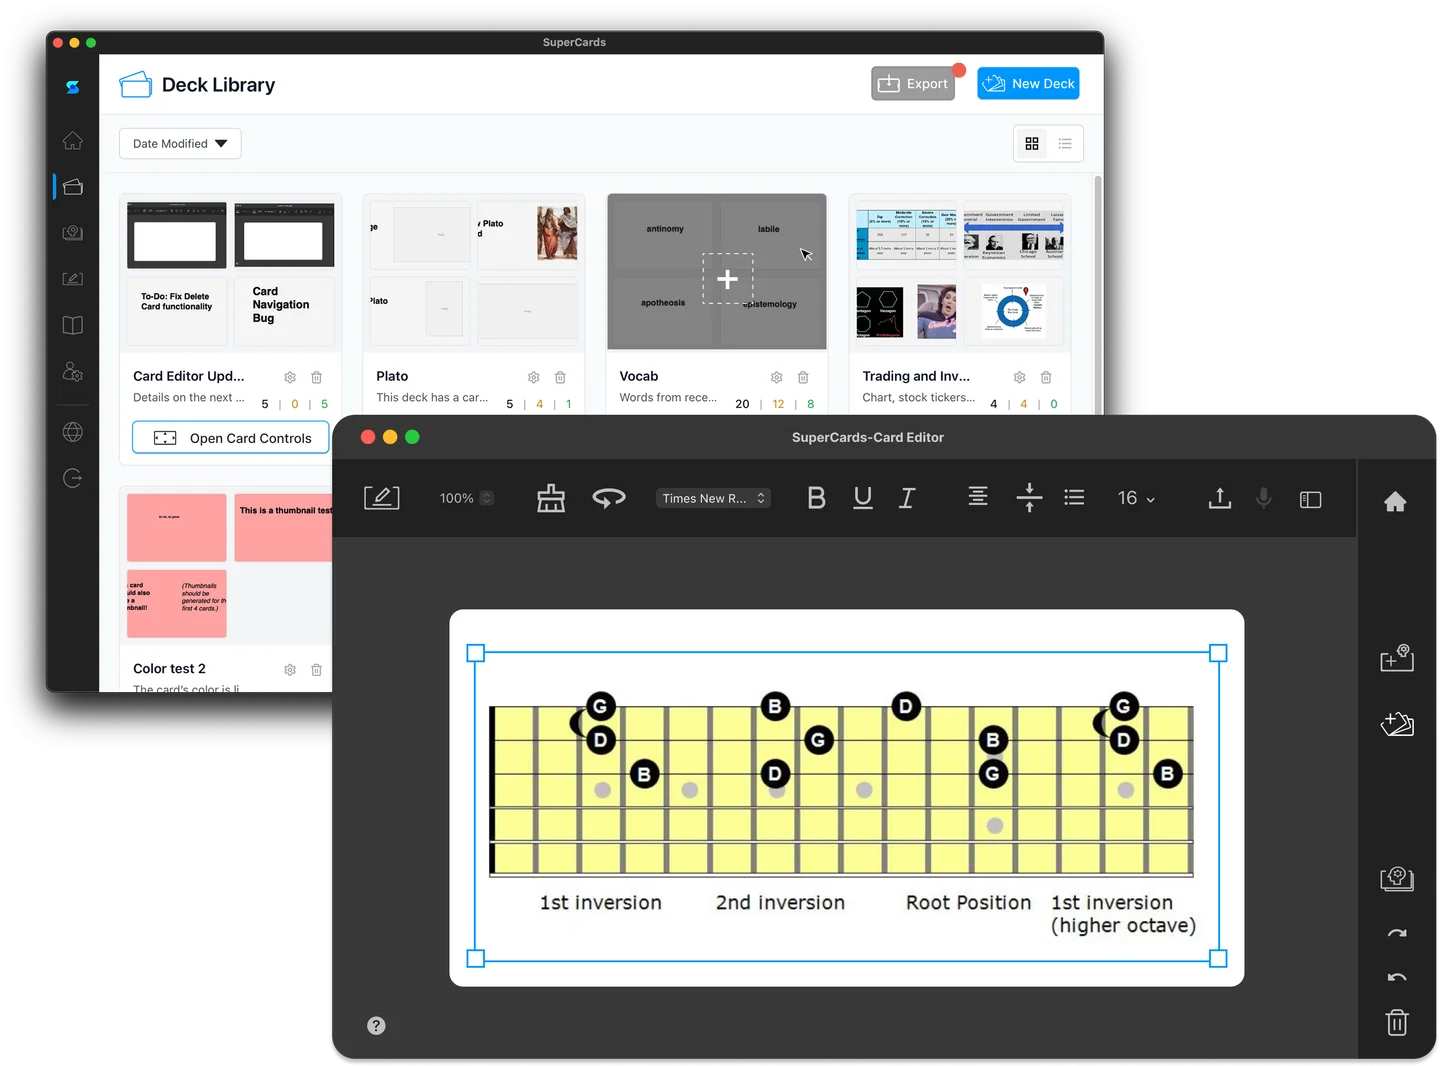Open the Times New Roman font dropdown
Viewport: 1440px width, 1066px height.
712,498
